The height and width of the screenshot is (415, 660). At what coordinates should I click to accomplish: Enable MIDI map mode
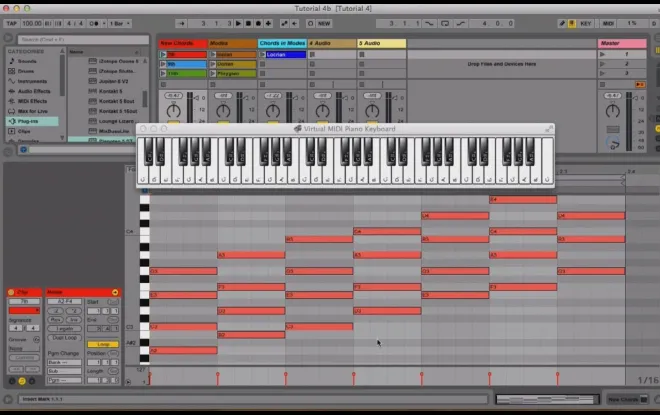608,24
